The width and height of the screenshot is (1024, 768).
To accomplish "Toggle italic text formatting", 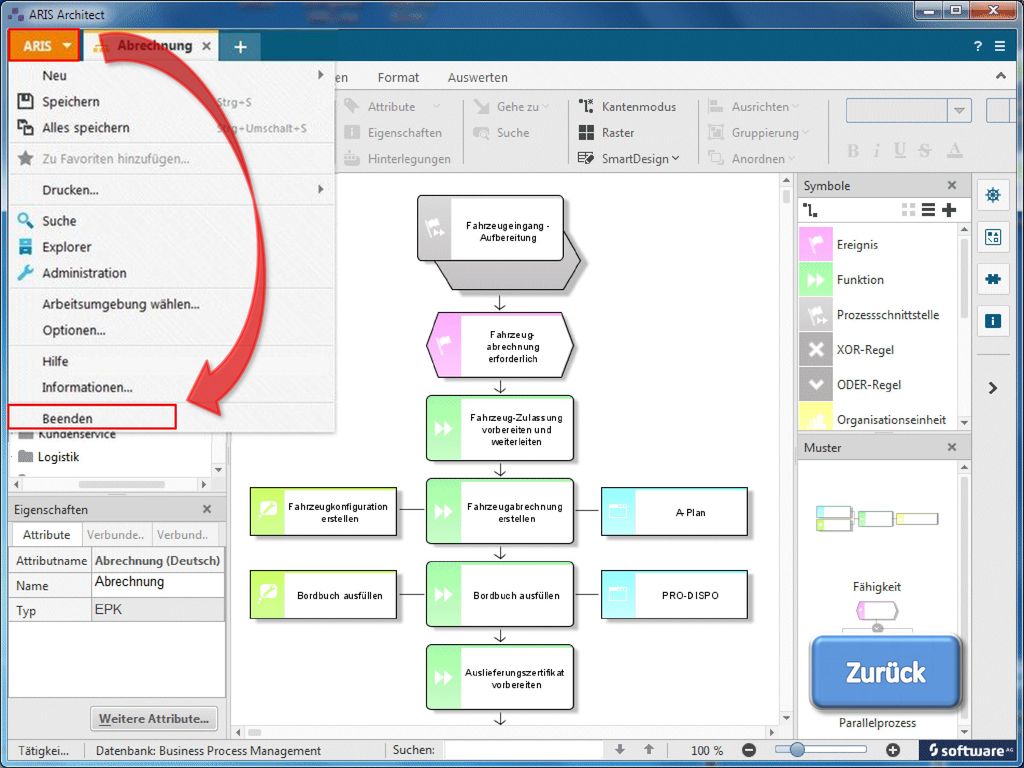I will [877, 151].
